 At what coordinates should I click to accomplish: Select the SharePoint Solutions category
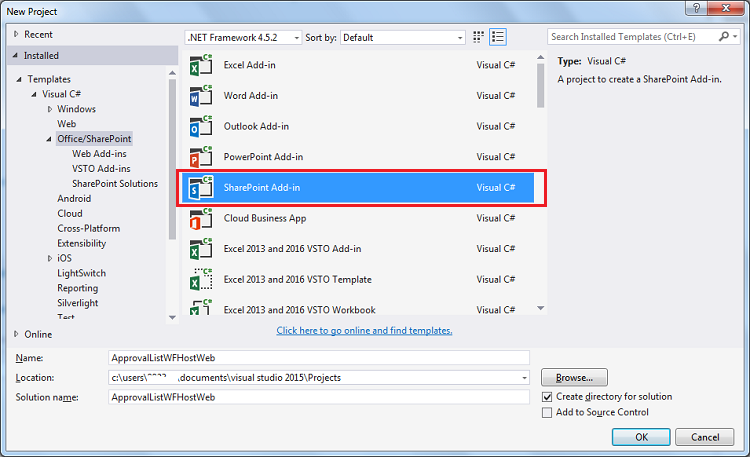115,183
